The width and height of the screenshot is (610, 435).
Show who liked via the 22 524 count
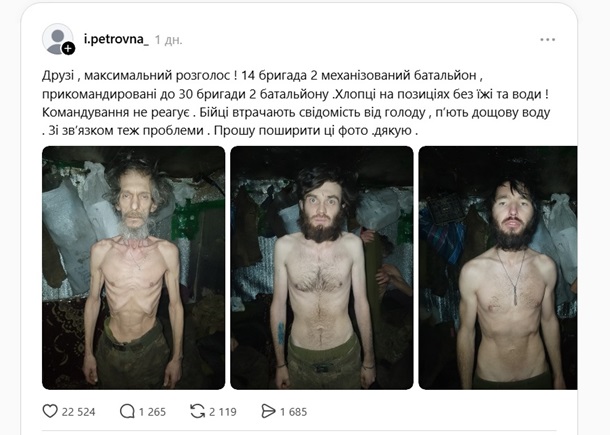78,412
